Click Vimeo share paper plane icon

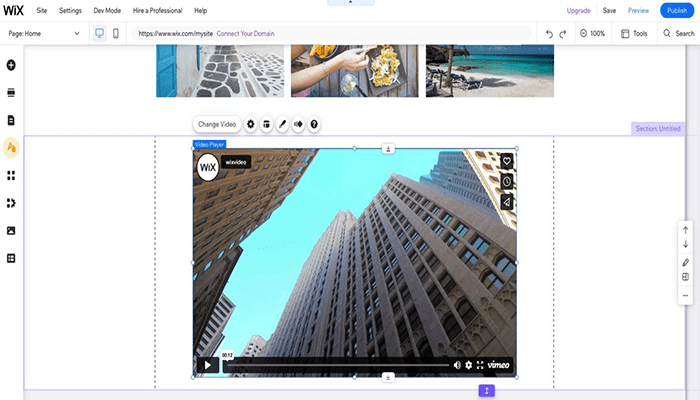coord(507,202)
